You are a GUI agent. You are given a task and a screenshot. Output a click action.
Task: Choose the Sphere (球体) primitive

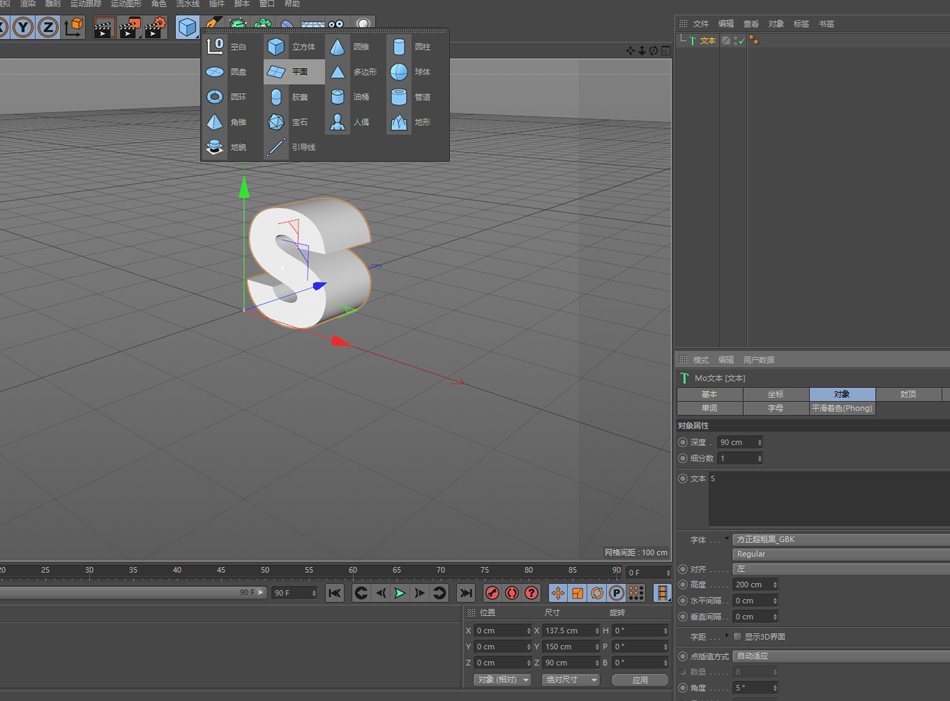click(411, 71)
